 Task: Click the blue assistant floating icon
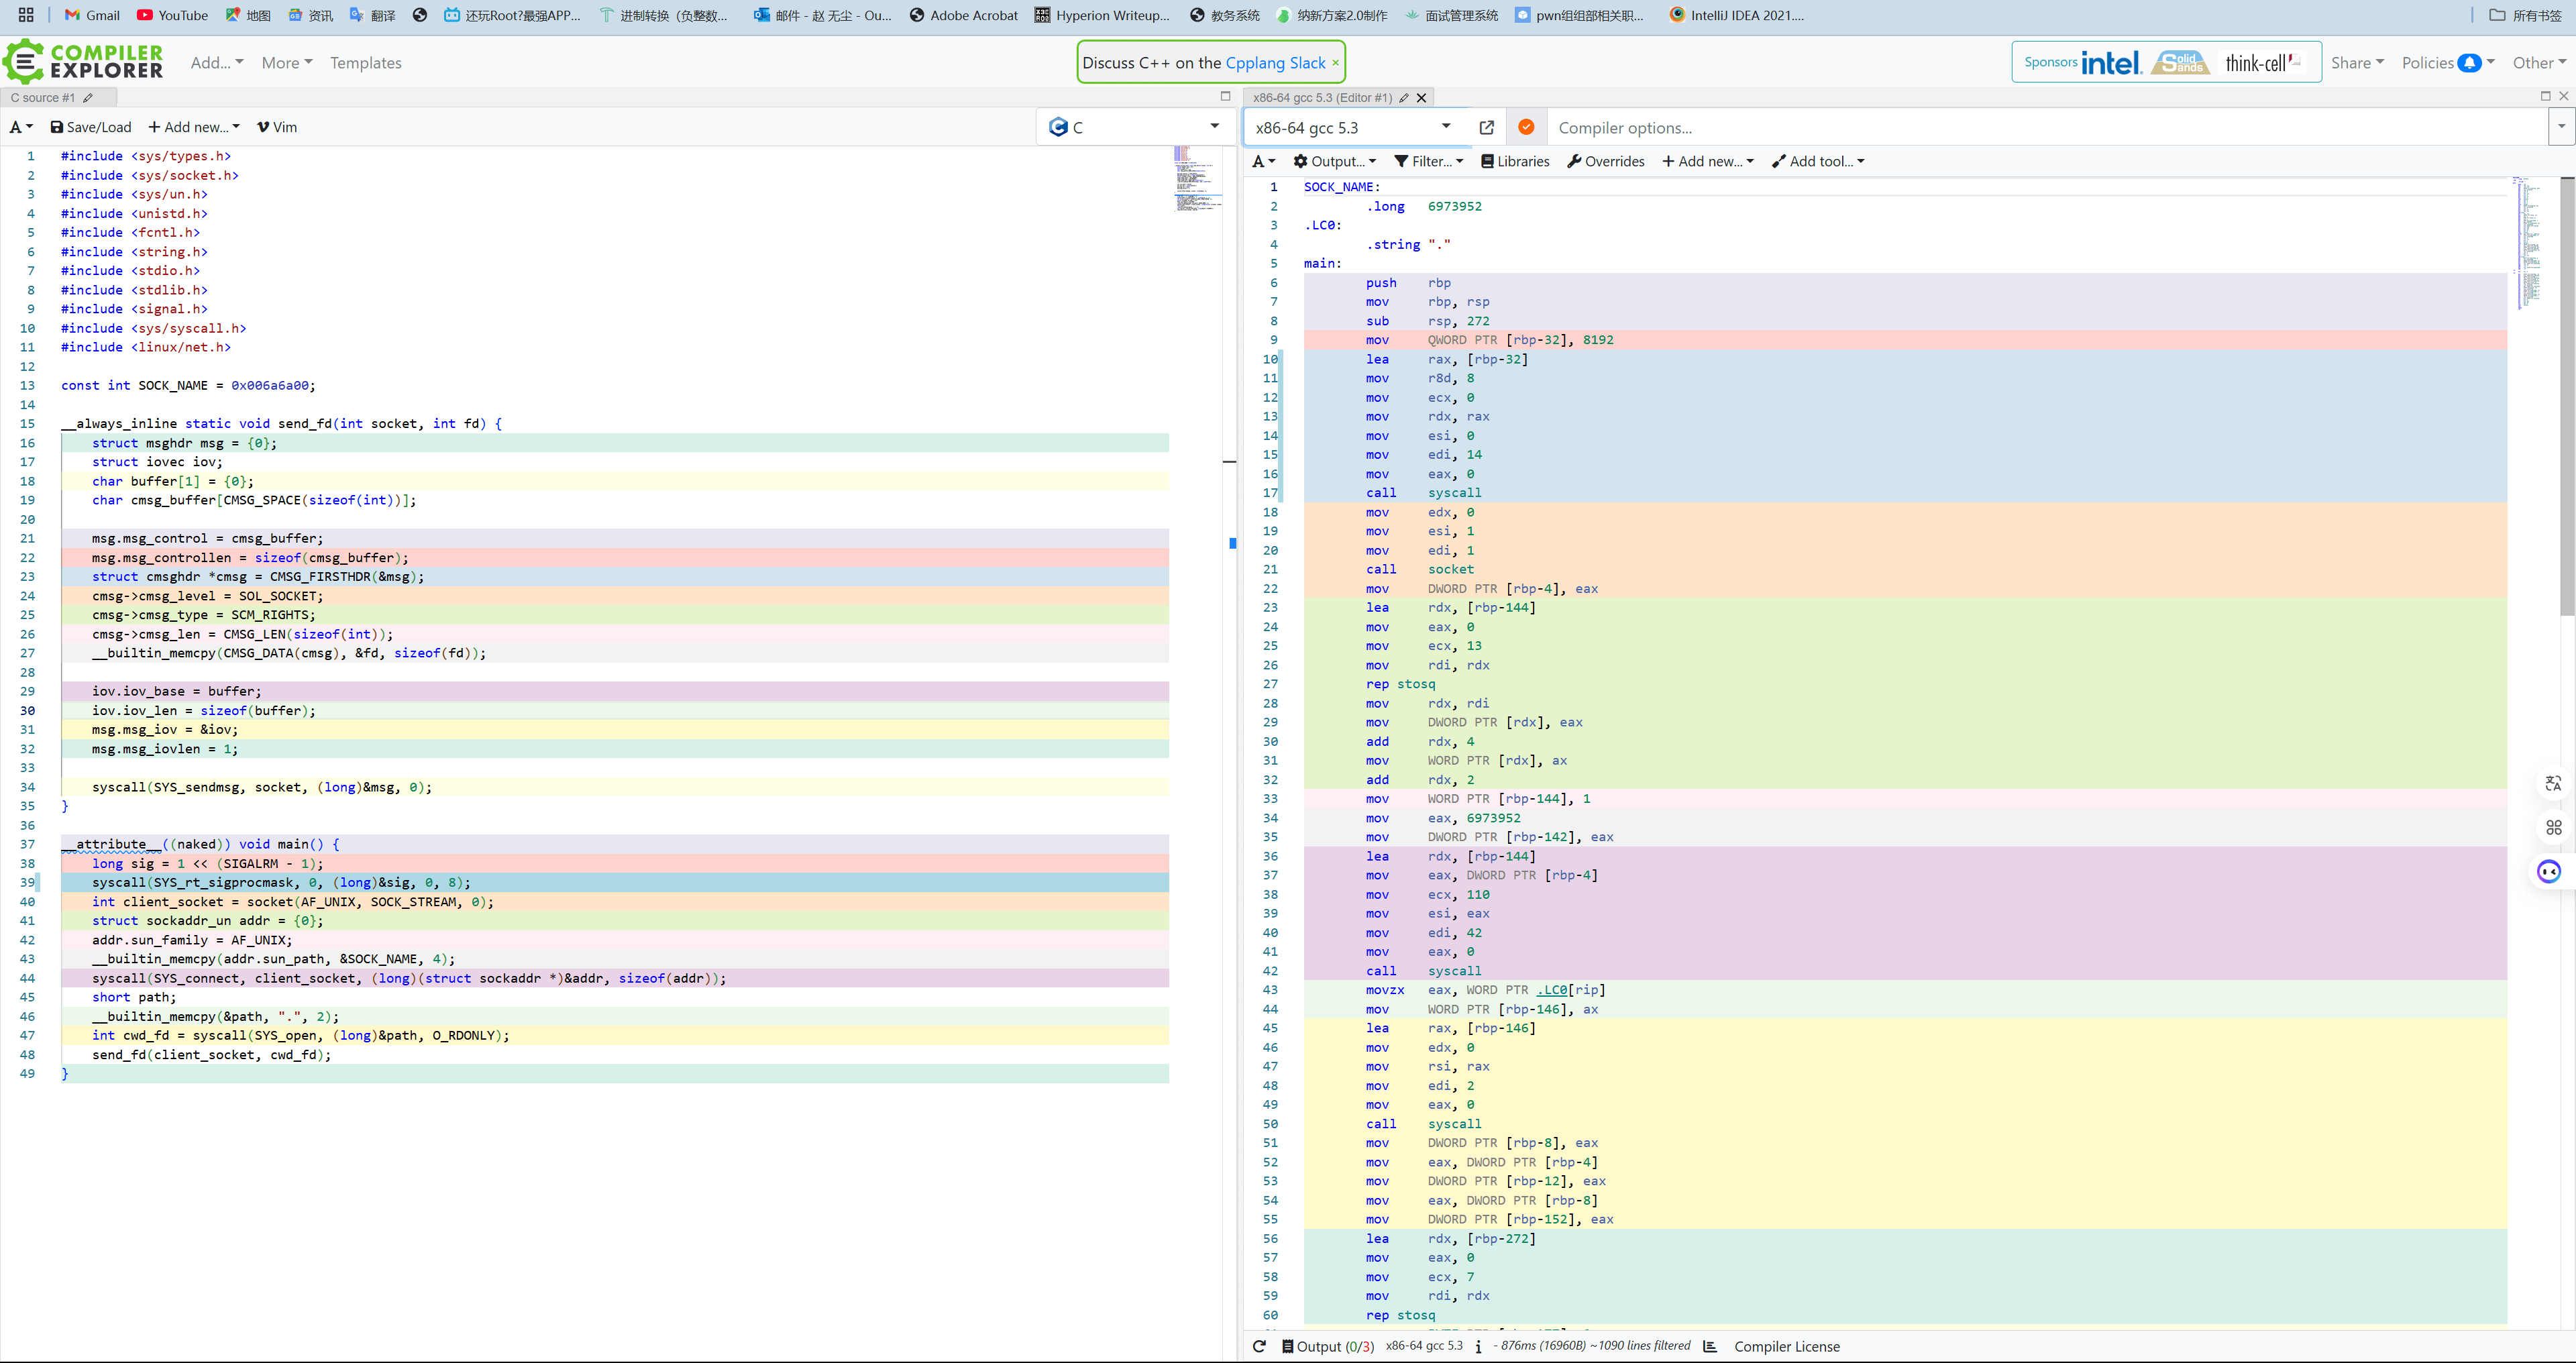(2549, 871)
